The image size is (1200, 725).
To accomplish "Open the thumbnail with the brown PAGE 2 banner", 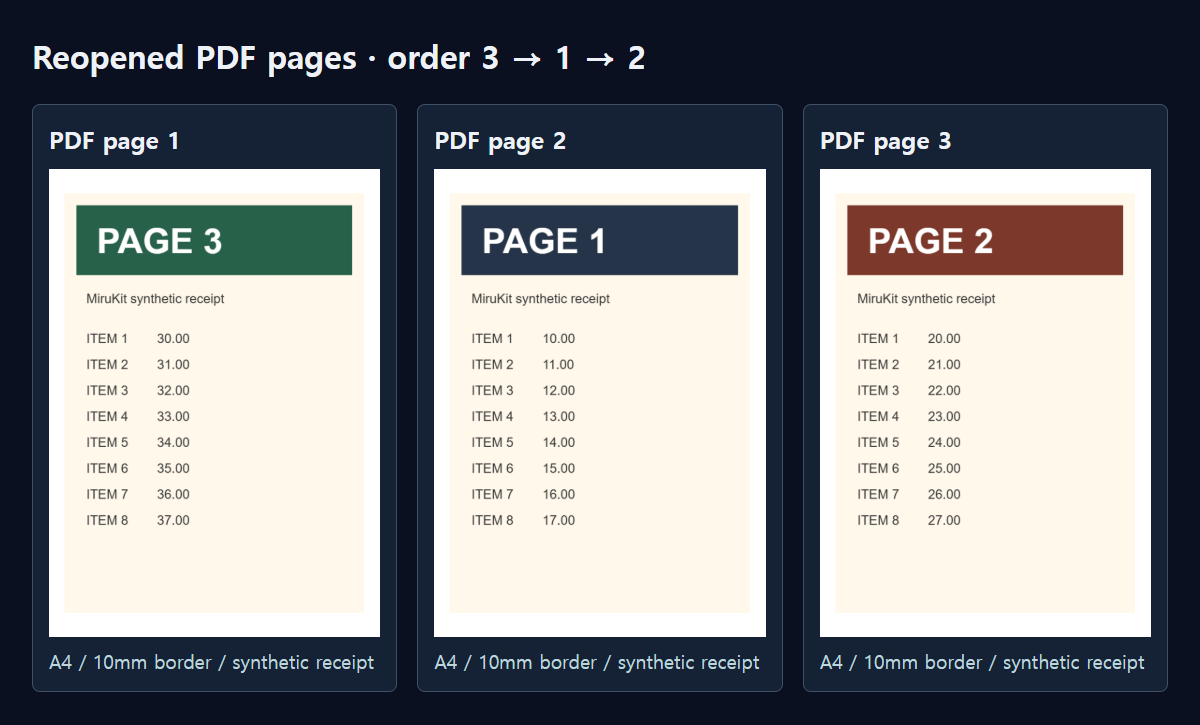I will (985, 403).
